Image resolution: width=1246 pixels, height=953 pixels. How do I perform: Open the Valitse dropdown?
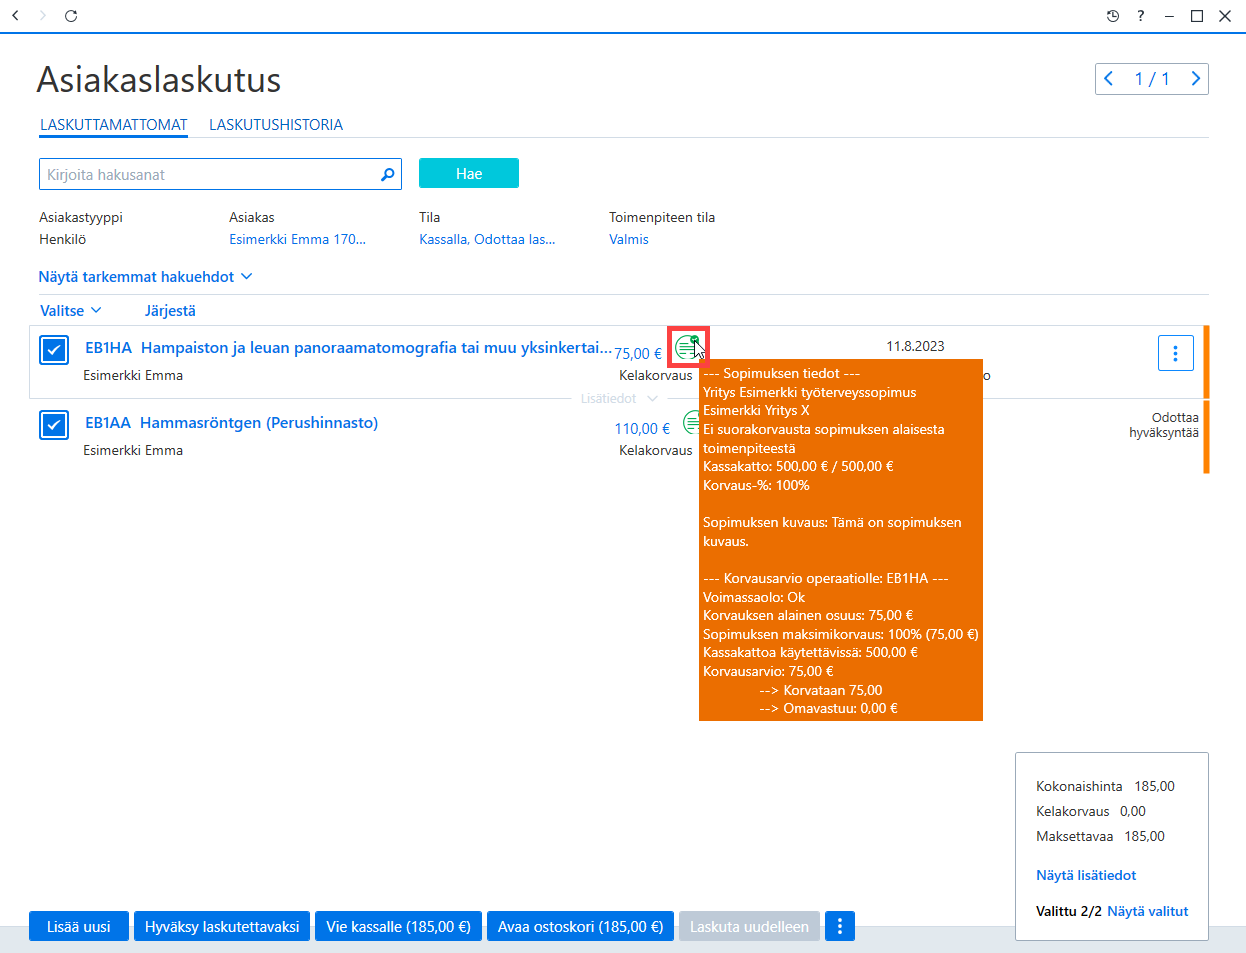(x=70, y=311)
